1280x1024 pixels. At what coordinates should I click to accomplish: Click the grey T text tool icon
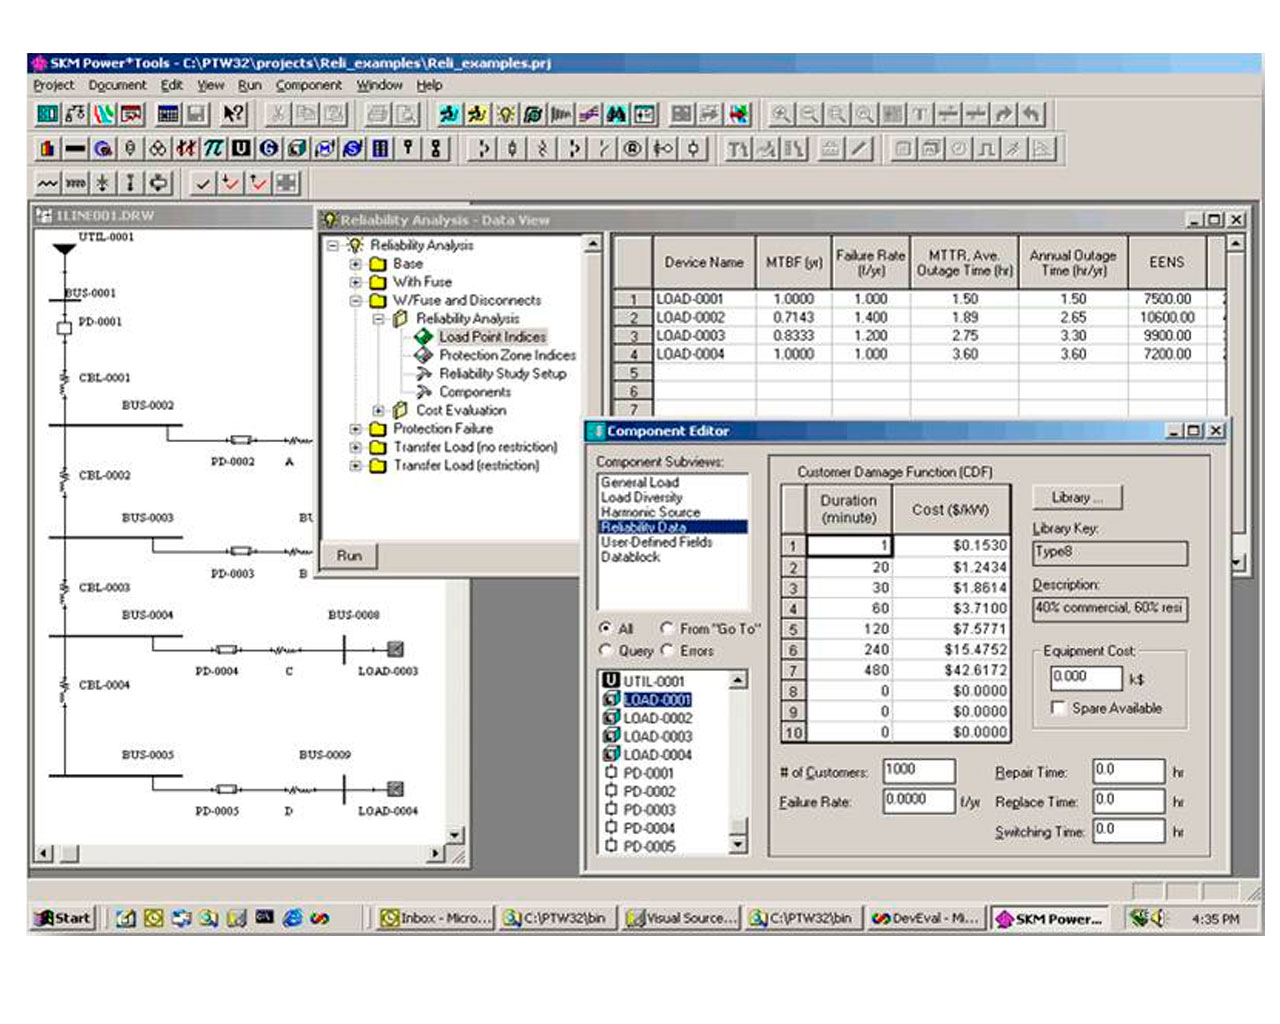click(x=920, y=114)
